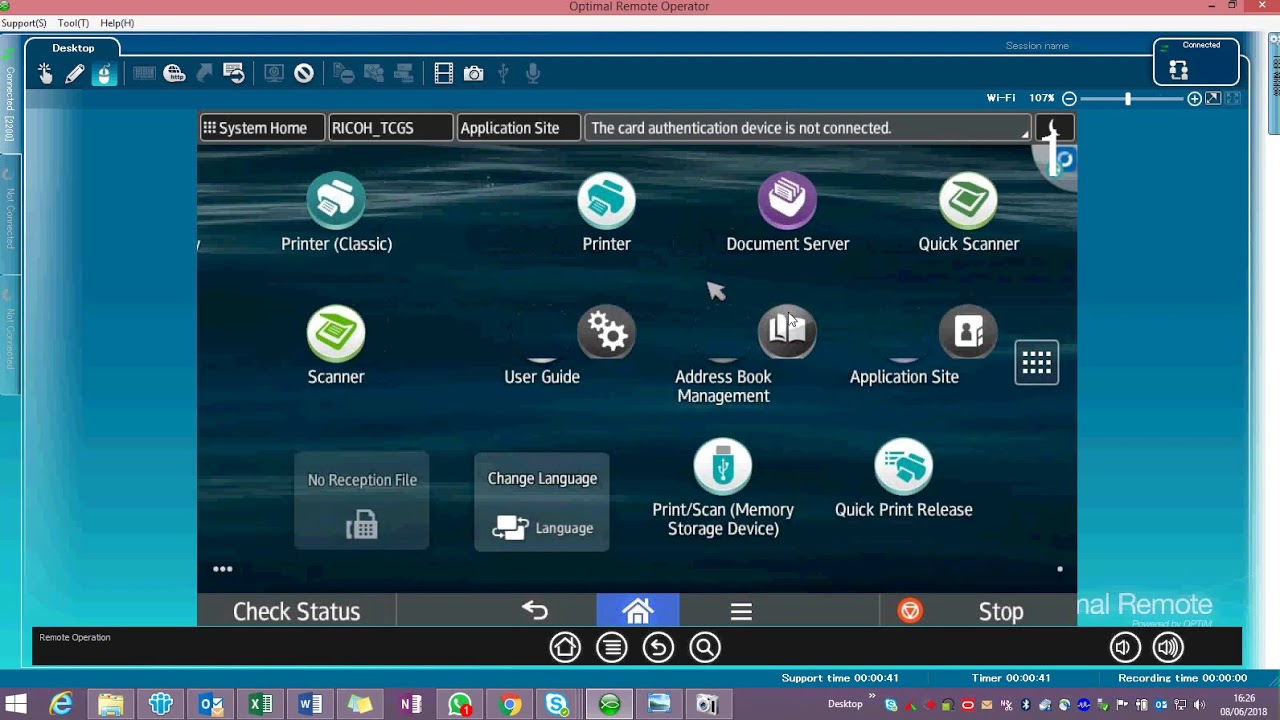Image resolution: width=1280 pixels, height=720 pixels.
Task: Show the all-applications grid button
Action: 1037,362
